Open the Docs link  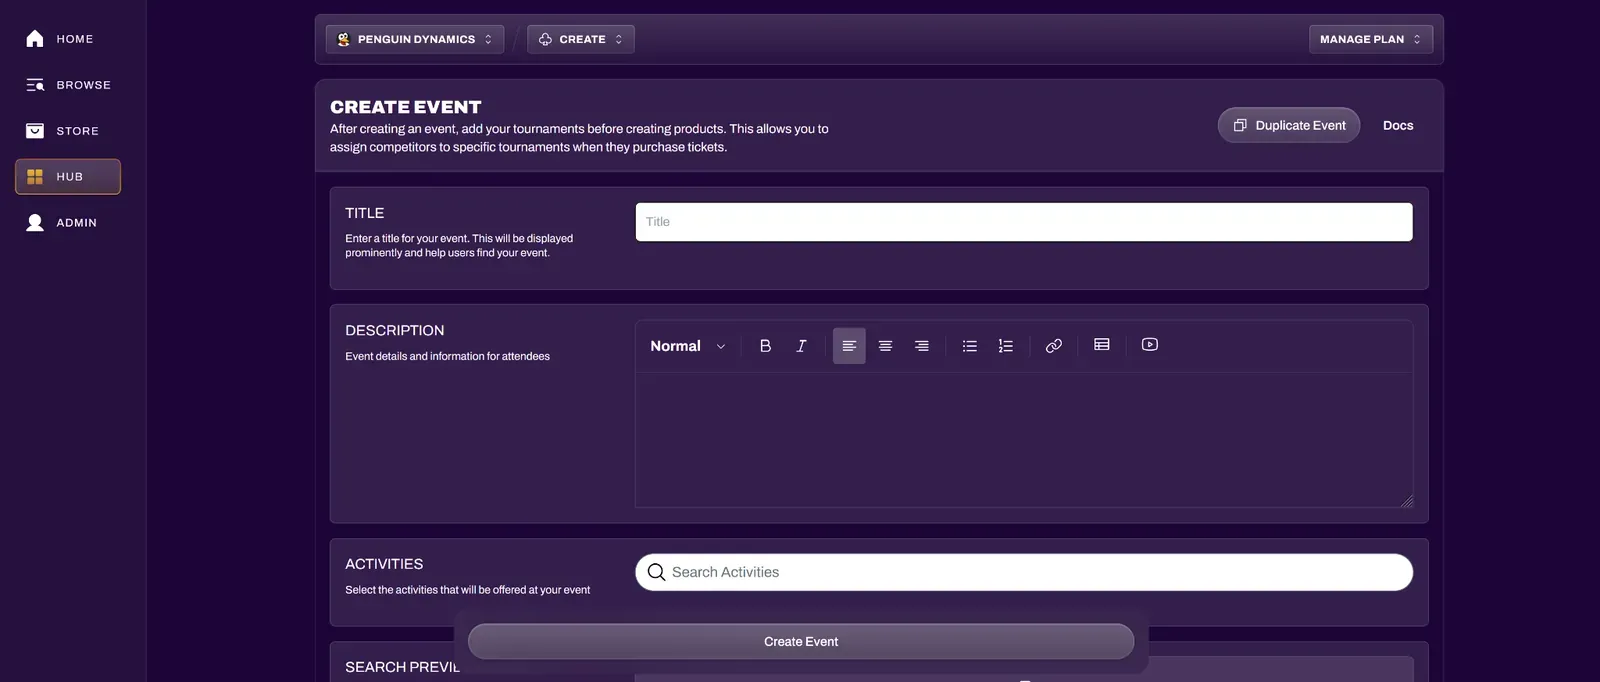tap(1398, 125)
